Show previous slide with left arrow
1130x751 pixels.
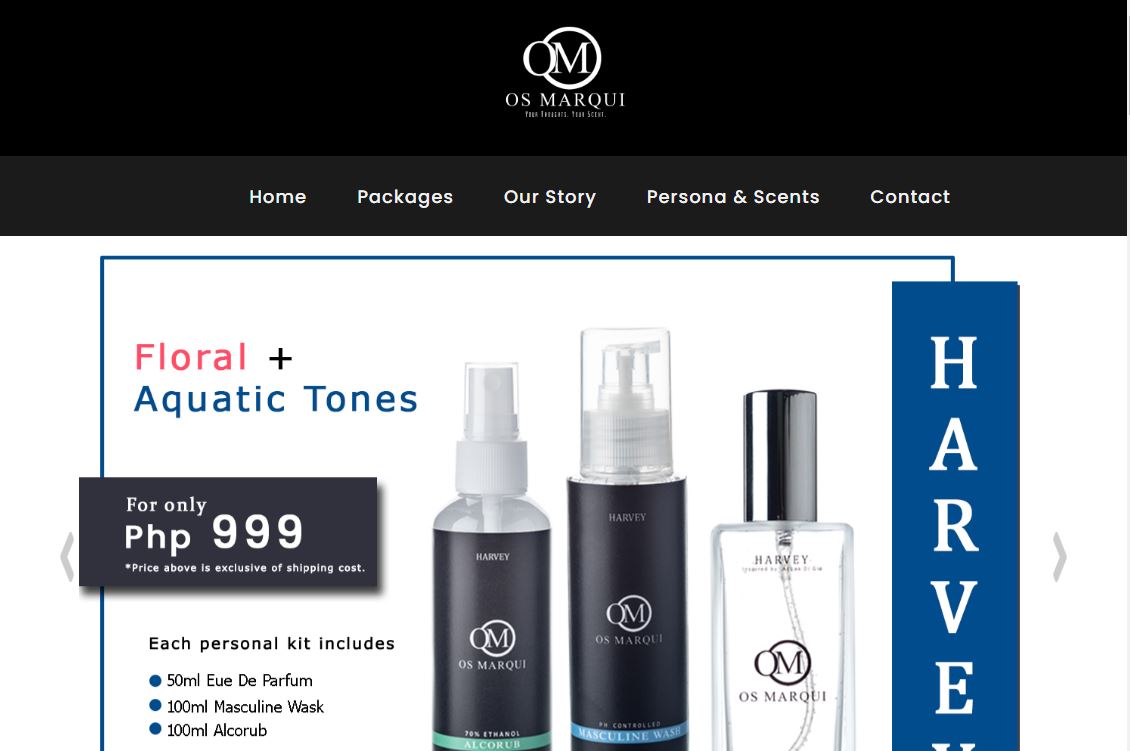[x=67, y=556]
